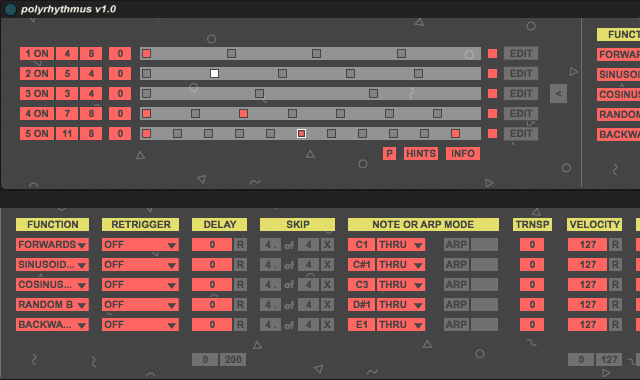Toggle the 1 ON track button

click(37, 53)
